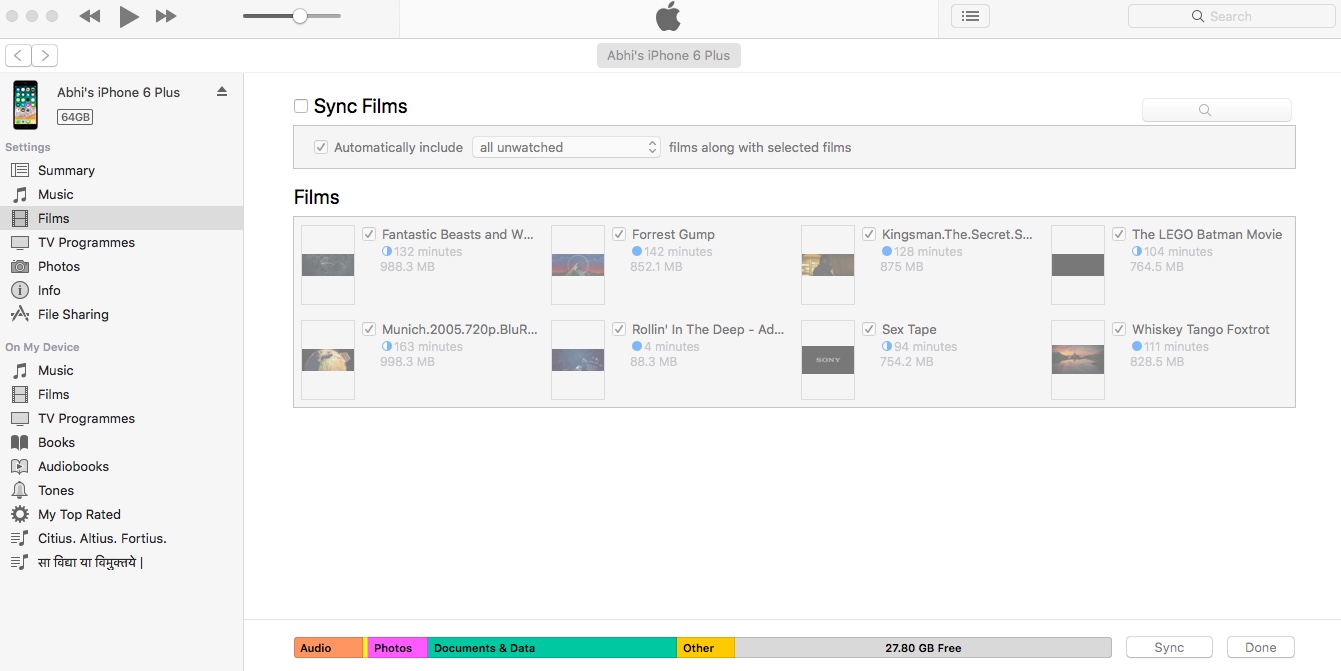The height and width of the screenshot is (671, 1341).
Task: Click the play button
Action: [128, 16]
